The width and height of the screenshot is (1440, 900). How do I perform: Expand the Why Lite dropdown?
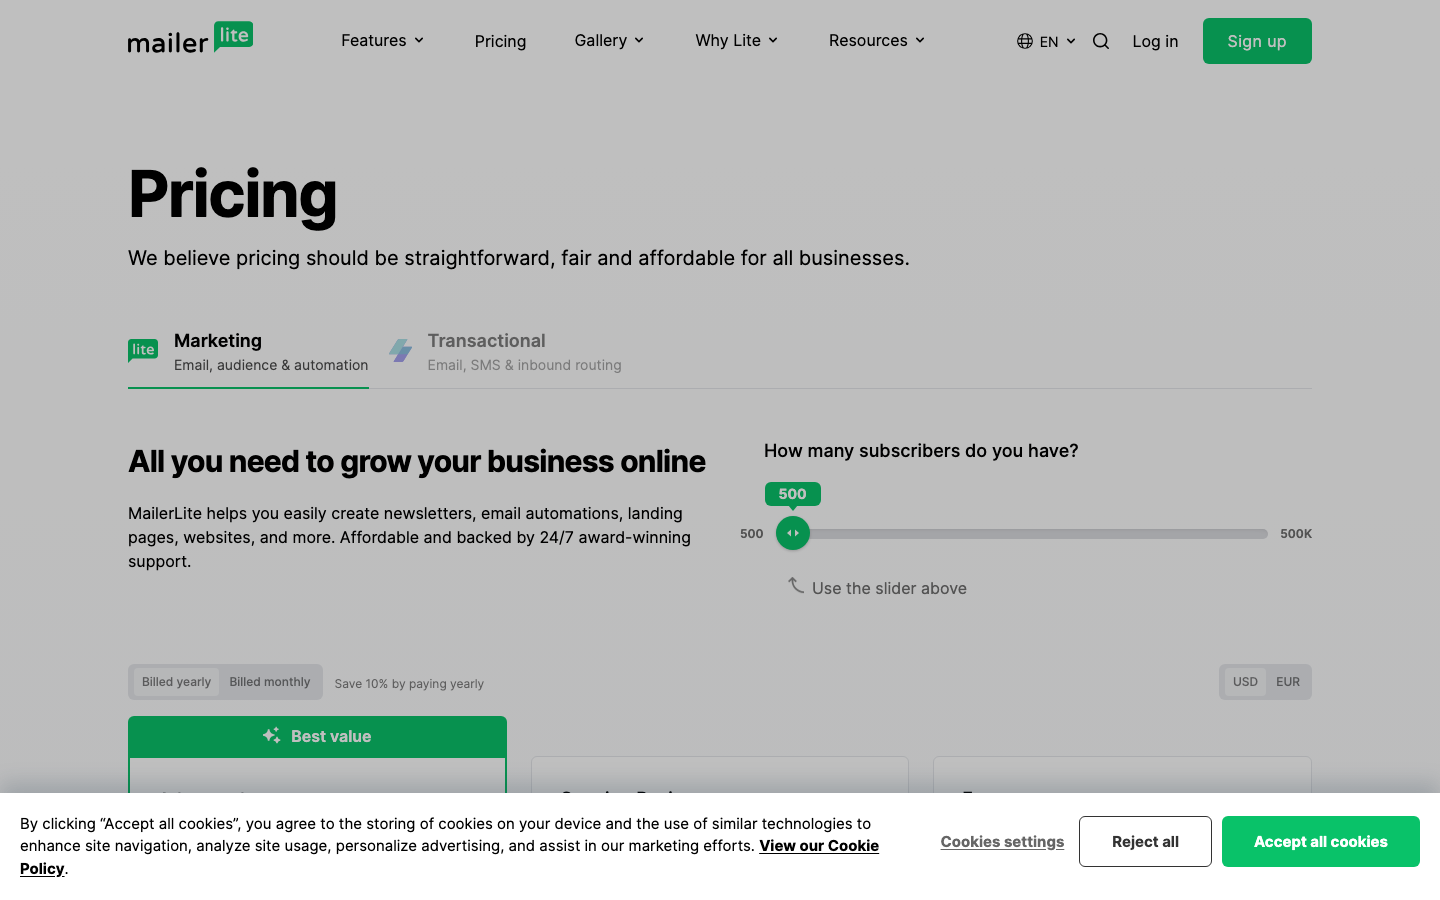736,41
